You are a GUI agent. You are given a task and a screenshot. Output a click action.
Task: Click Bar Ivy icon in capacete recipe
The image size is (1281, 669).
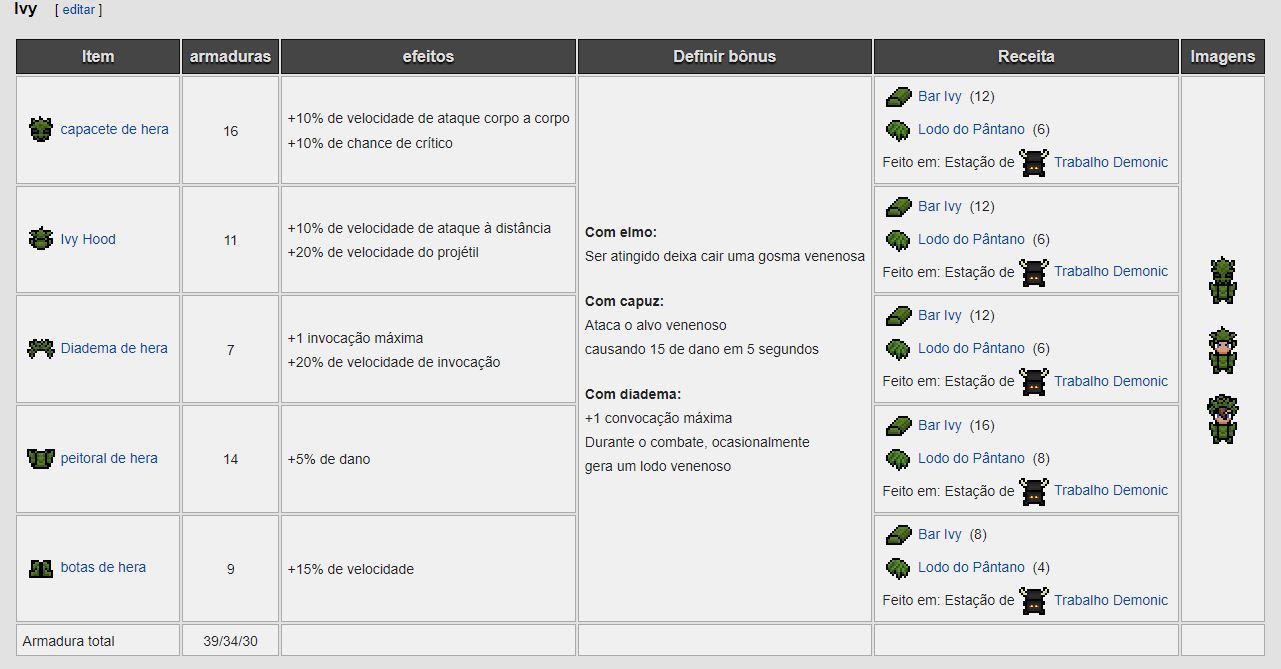point(898,97)
